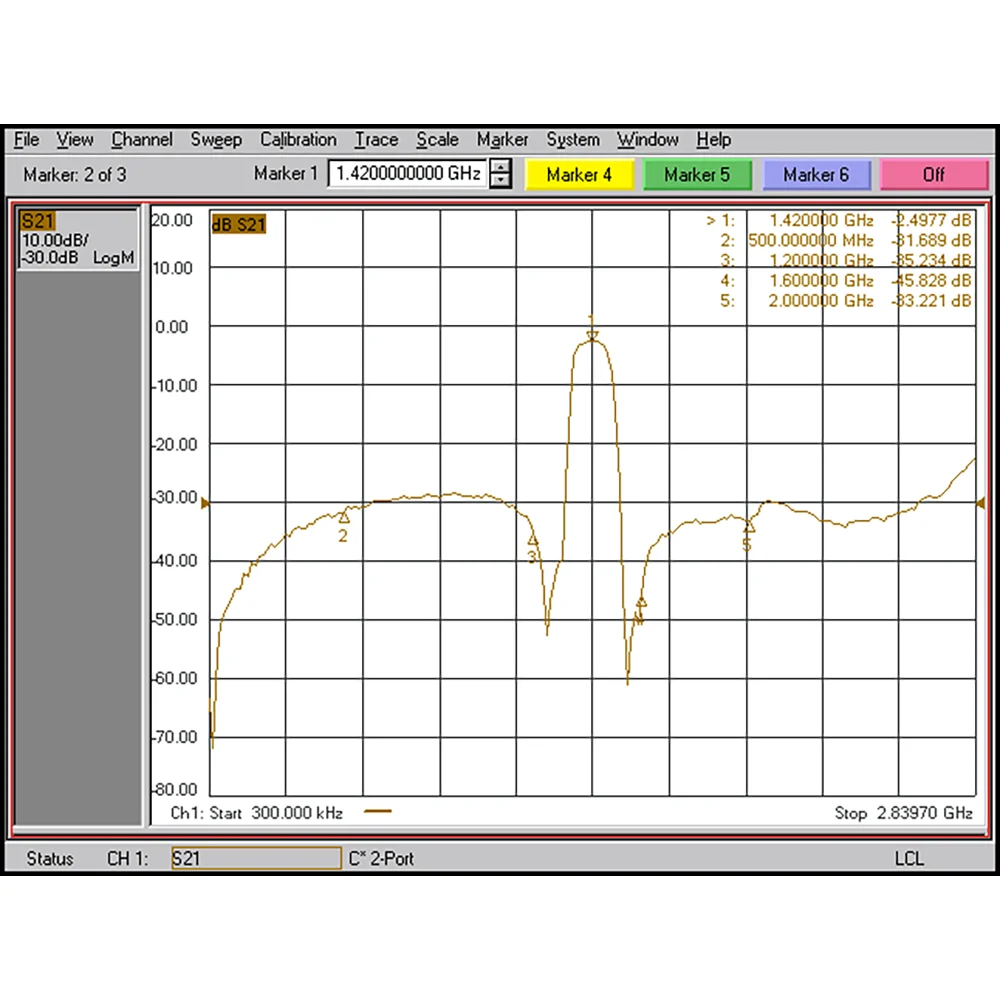Click the right reference level triangle indicator
The width and height of the screenshot is (1000, 1000).
(x=980, y=503)
